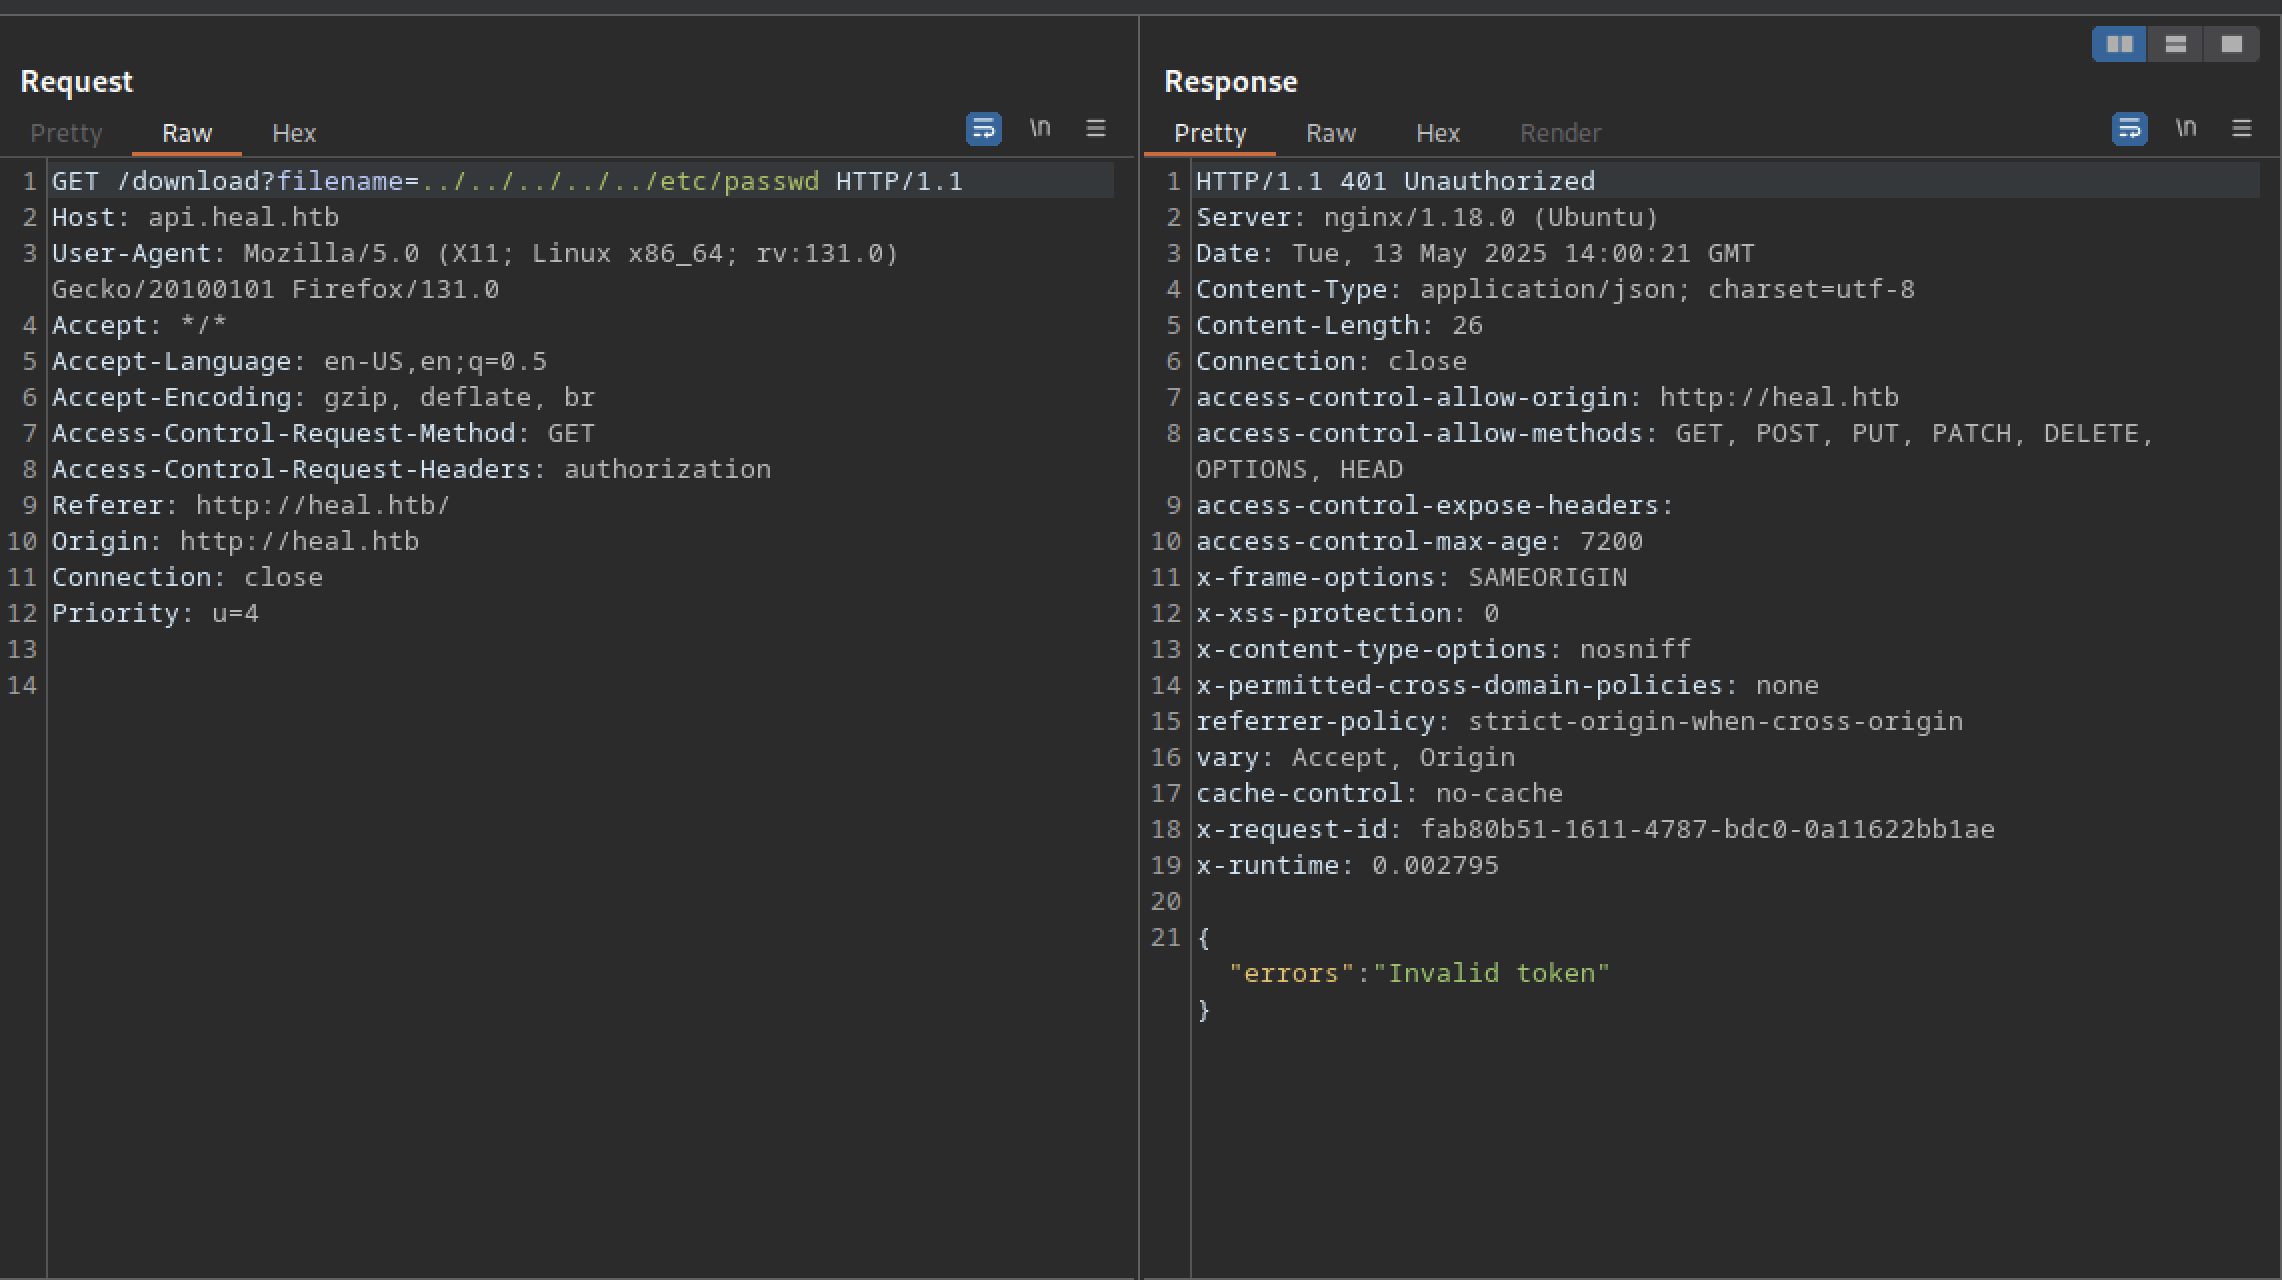
Task: Select the Request Pretty tab
Action: tap(66, 133)
